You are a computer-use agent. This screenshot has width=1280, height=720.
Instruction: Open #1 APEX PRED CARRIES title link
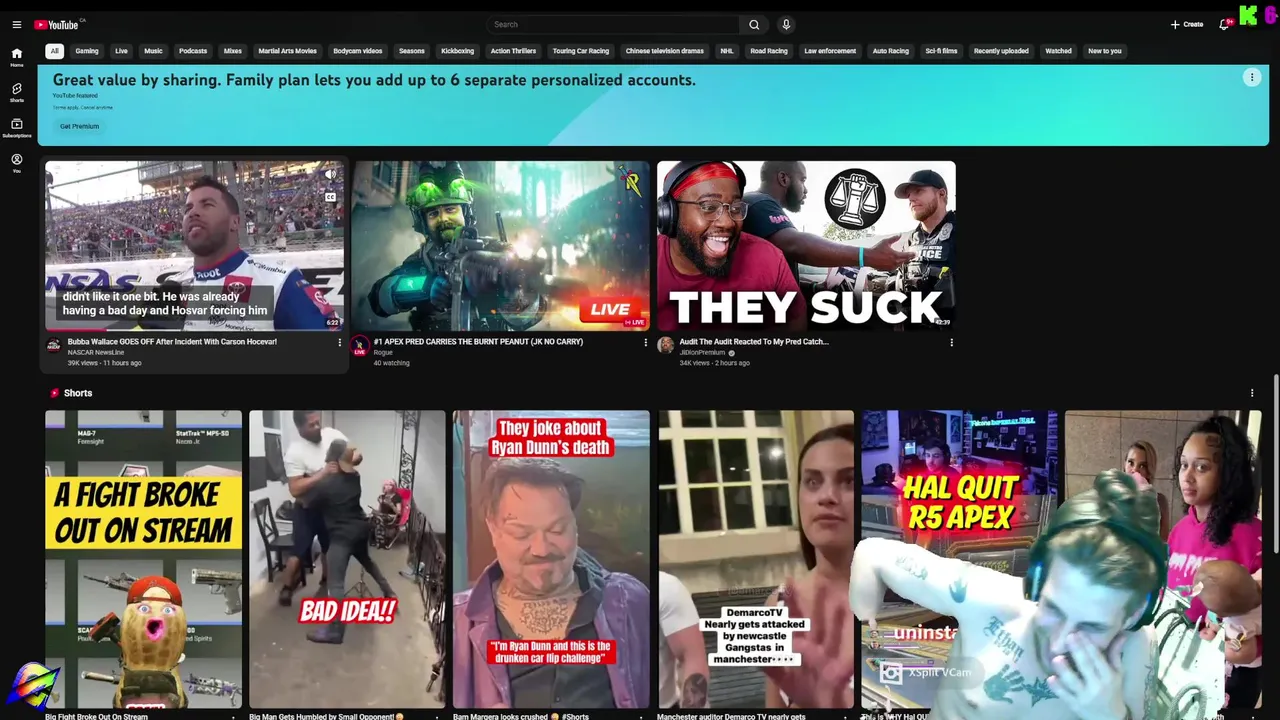click(x=478, y=342)
